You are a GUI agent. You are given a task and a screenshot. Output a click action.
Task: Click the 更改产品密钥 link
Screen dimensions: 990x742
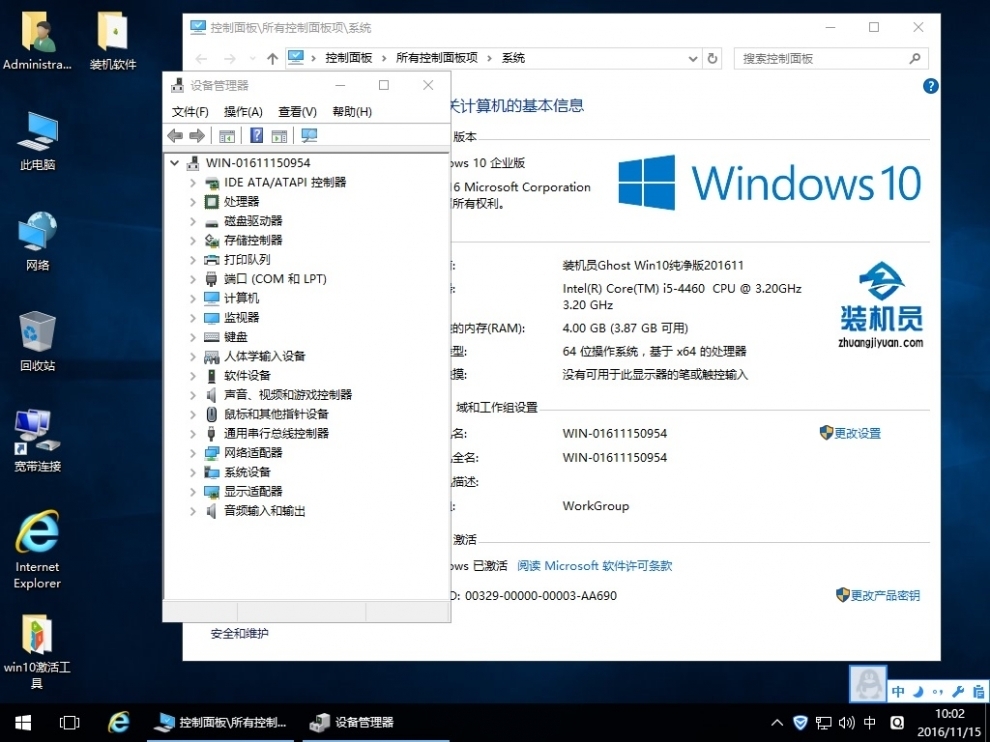pos(885,596)
